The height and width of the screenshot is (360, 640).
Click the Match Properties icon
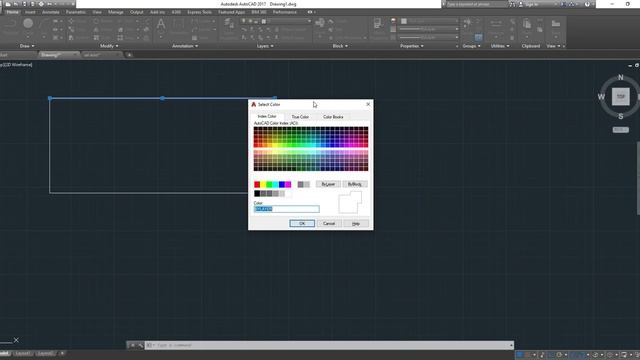click(x=378, y=24)
